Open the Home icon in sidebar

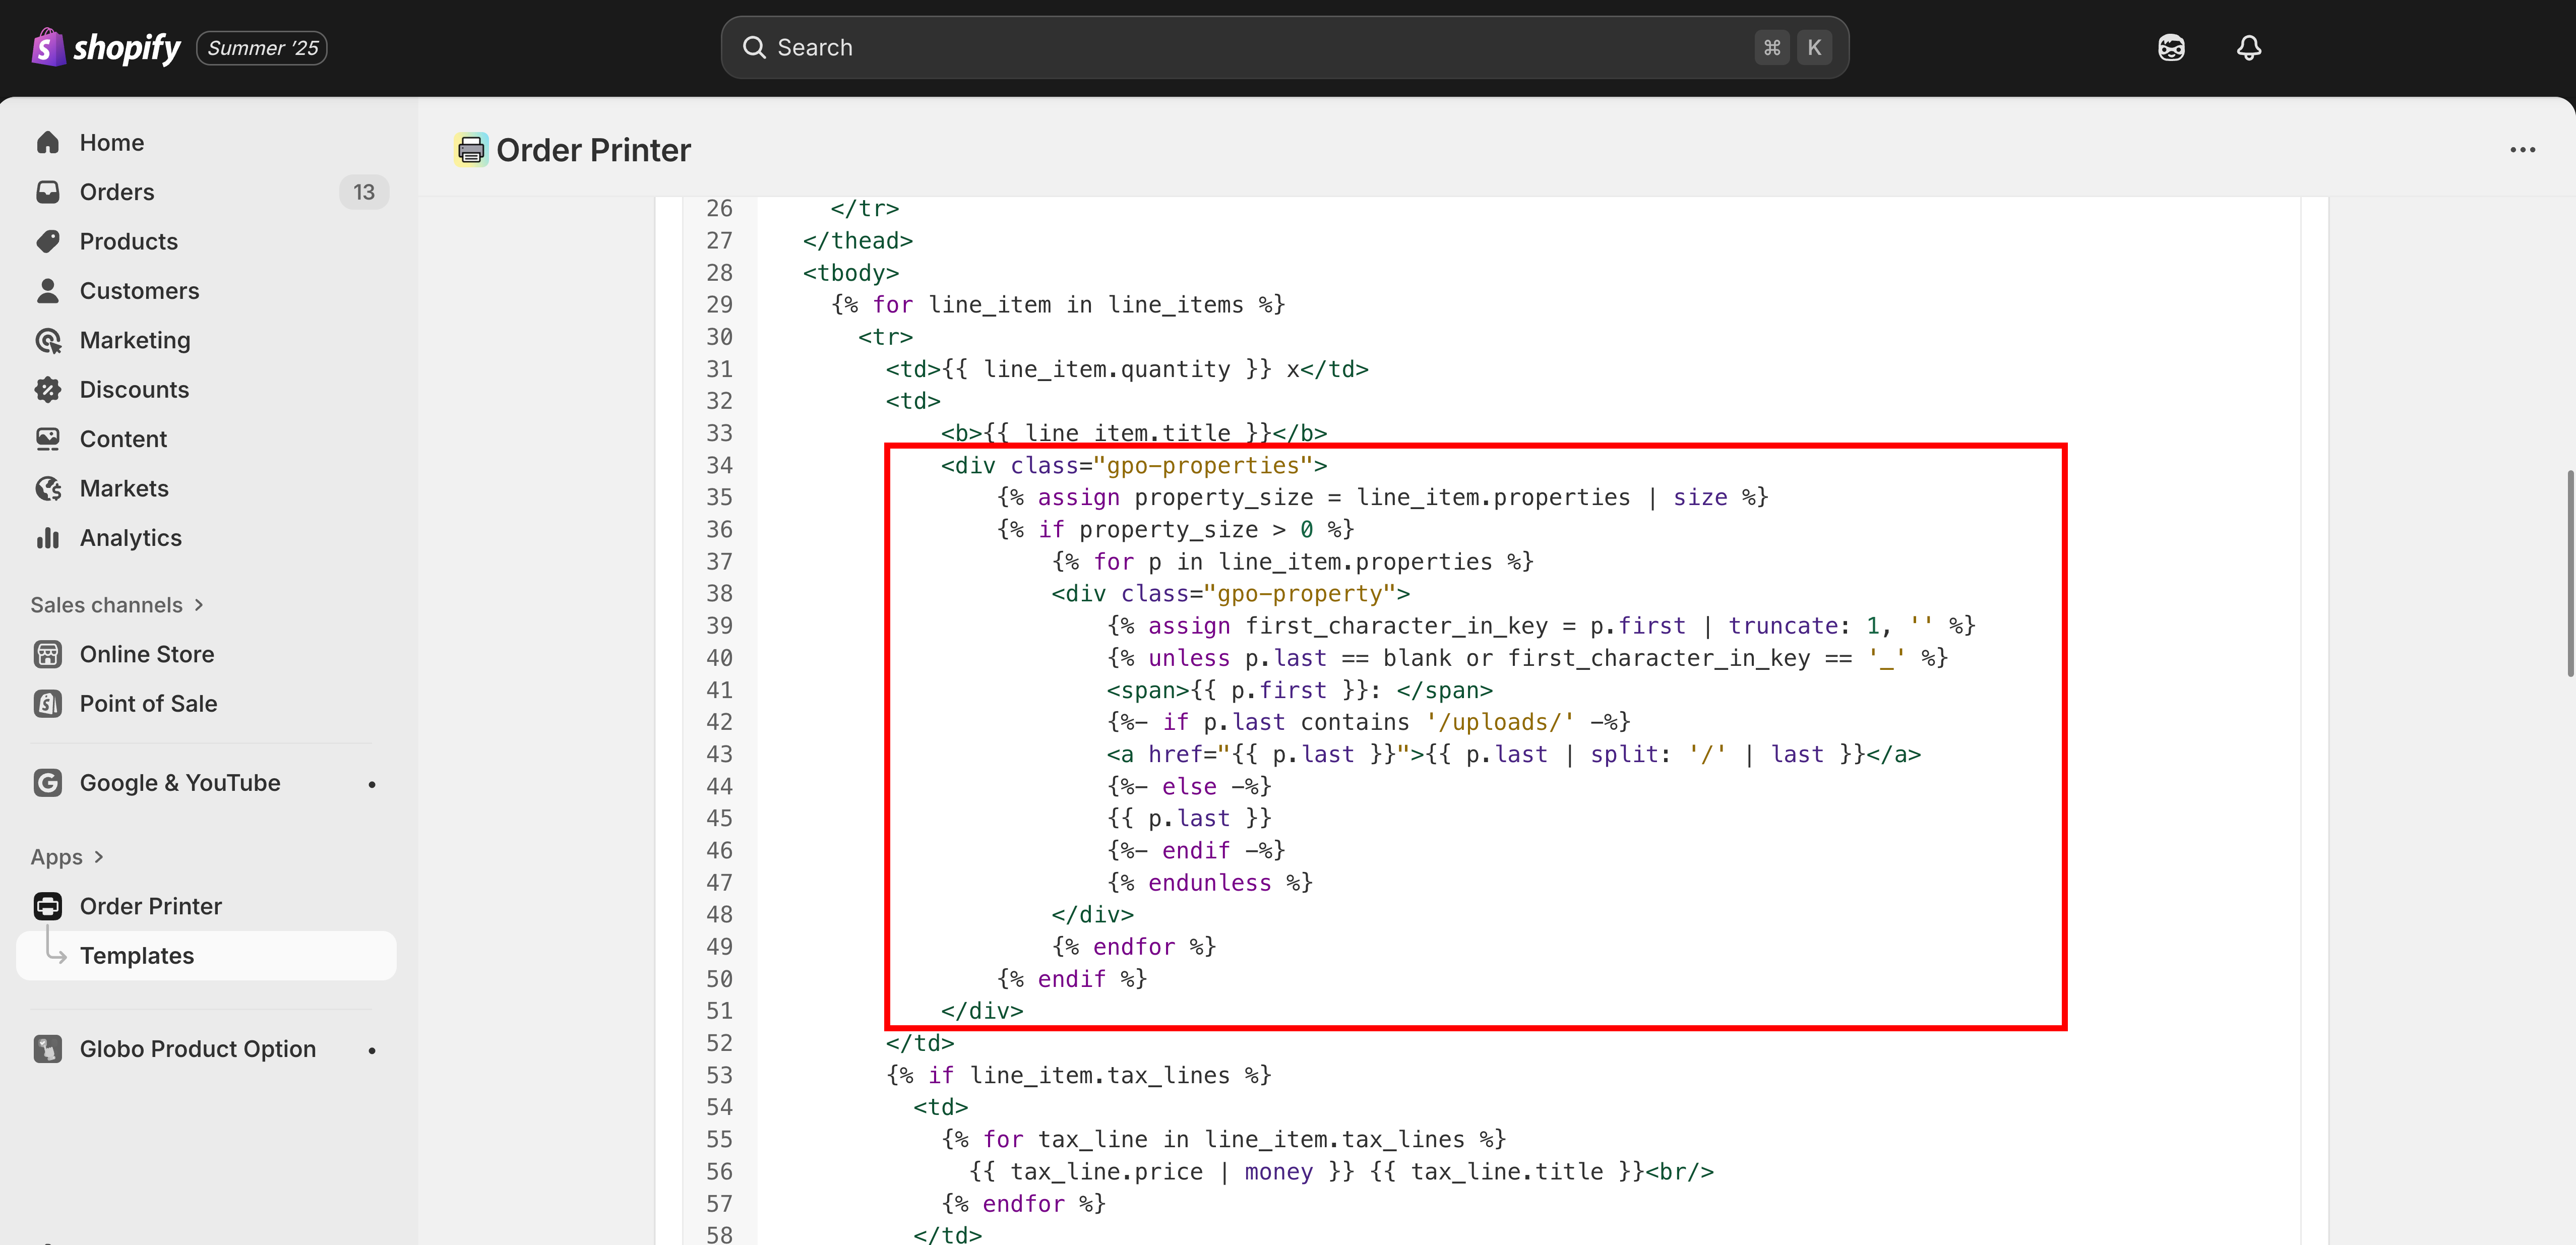point(48,142)
